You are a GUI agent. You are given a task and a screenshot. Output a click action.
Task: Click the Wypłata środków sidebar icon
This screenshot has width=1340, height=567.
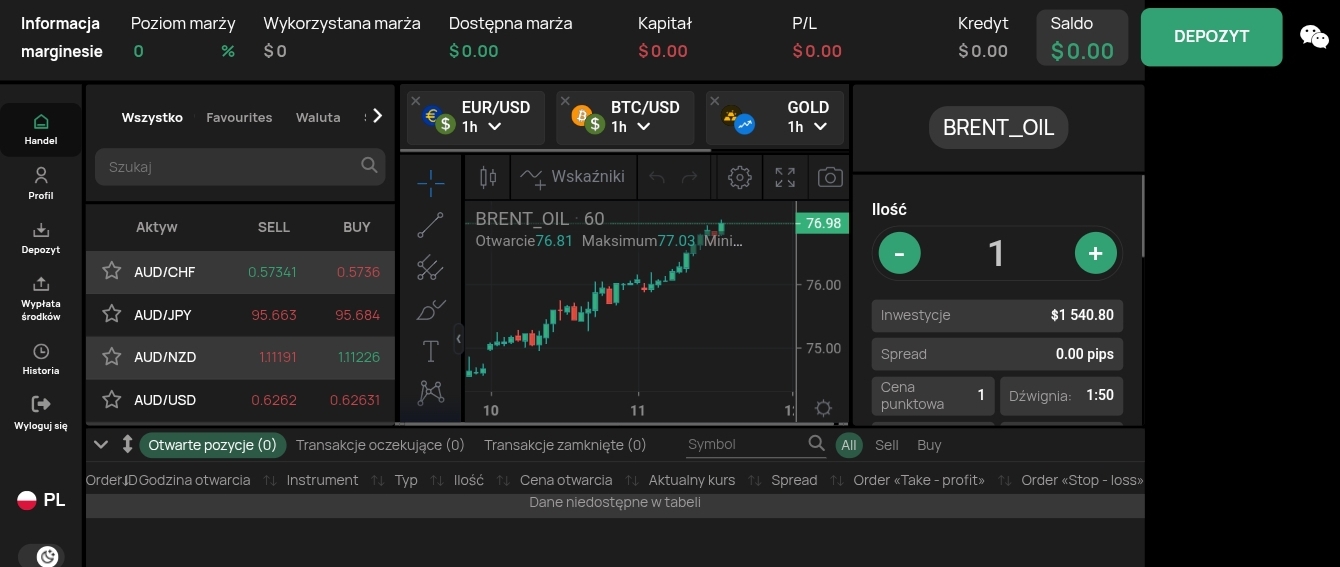click(x=41, y=297)
